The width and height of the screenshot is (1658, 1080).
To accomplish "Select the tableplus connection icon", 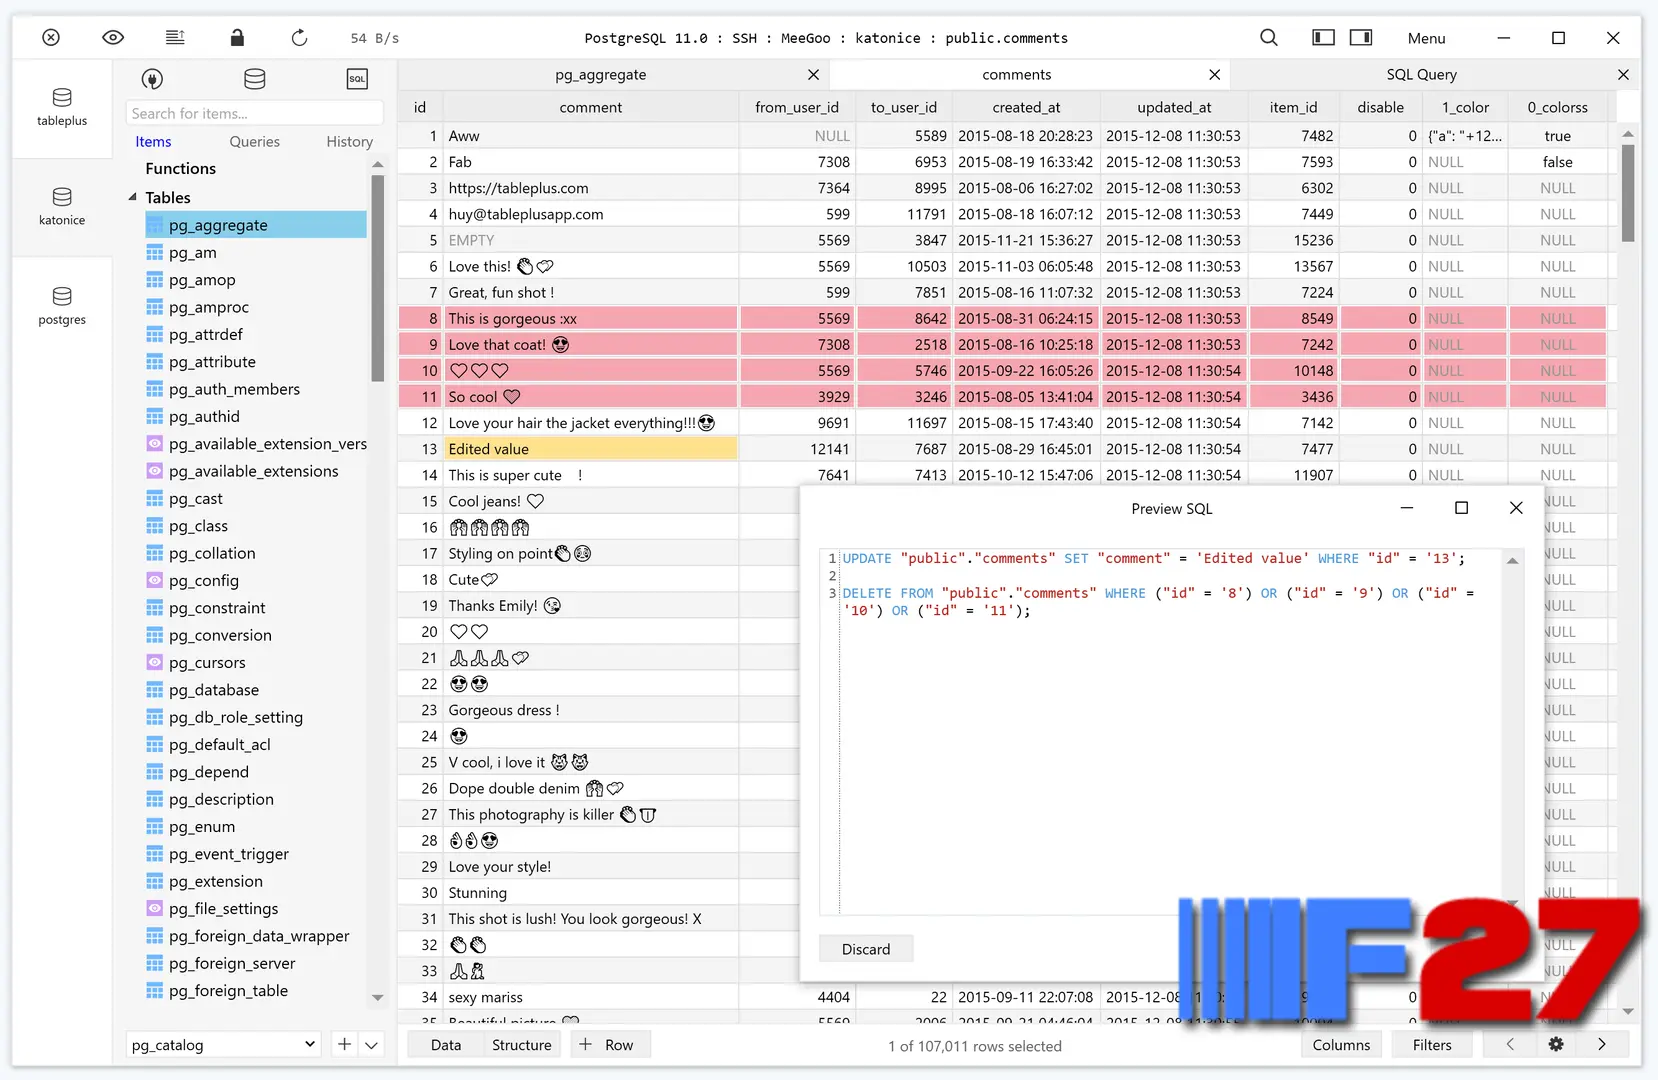I will 62,108.
